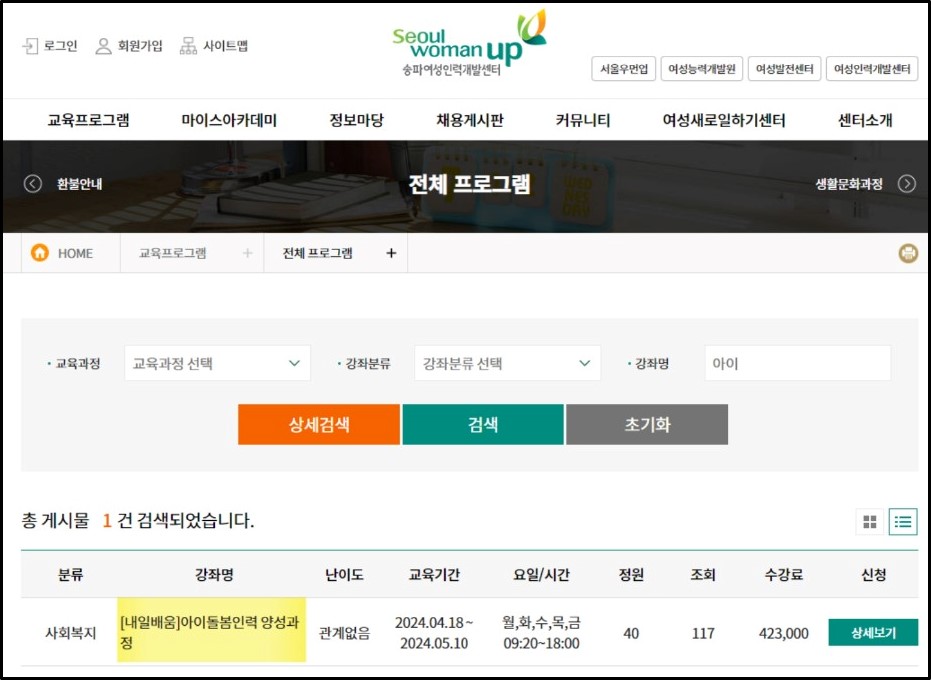Expand the 전체 프로그램 breadcrumb plus menu
931x680 pixels.
pos(390,253)
